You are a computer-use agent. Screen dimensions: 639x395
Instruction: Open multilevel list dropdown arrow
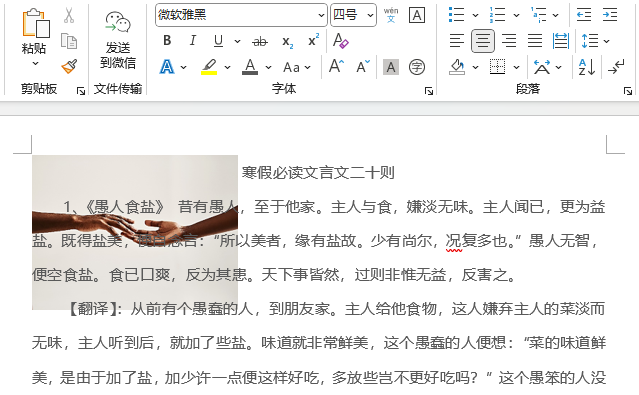pyautogui.click(x=556, y=15)
